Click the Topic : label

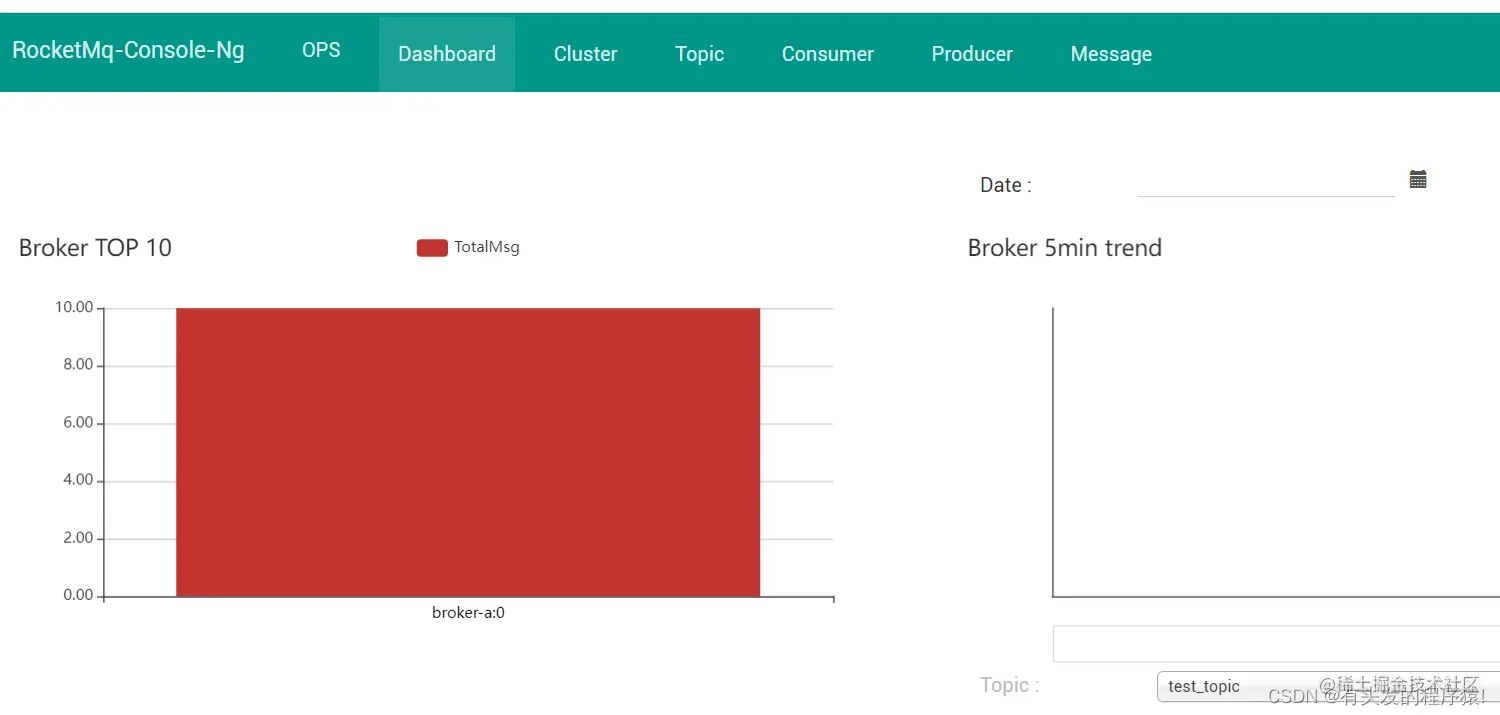[x=1010, y=685]
